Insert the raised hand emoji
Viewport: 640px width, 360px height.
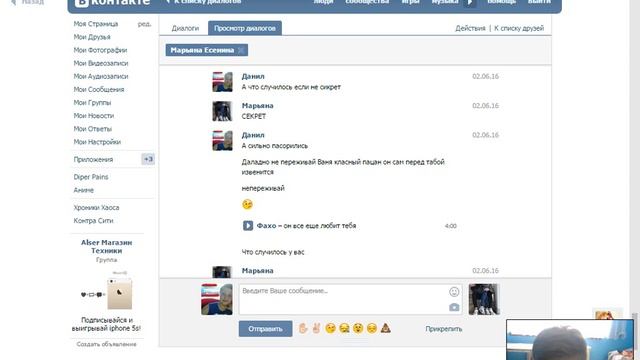coord(302,328)
